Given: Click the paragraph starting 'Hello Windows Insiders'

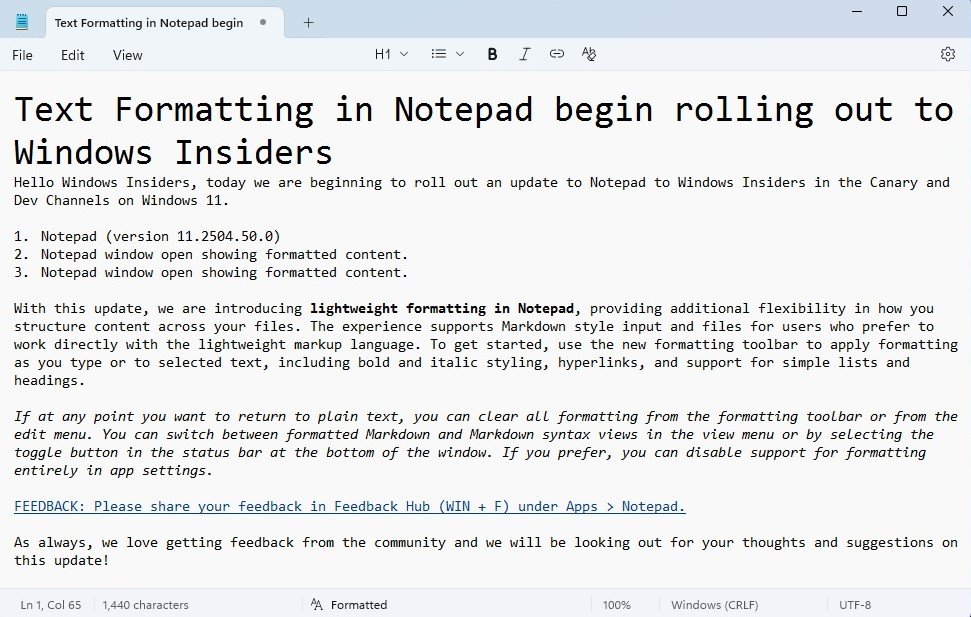Looking at the screenshot, I should [x=482, y=191].
